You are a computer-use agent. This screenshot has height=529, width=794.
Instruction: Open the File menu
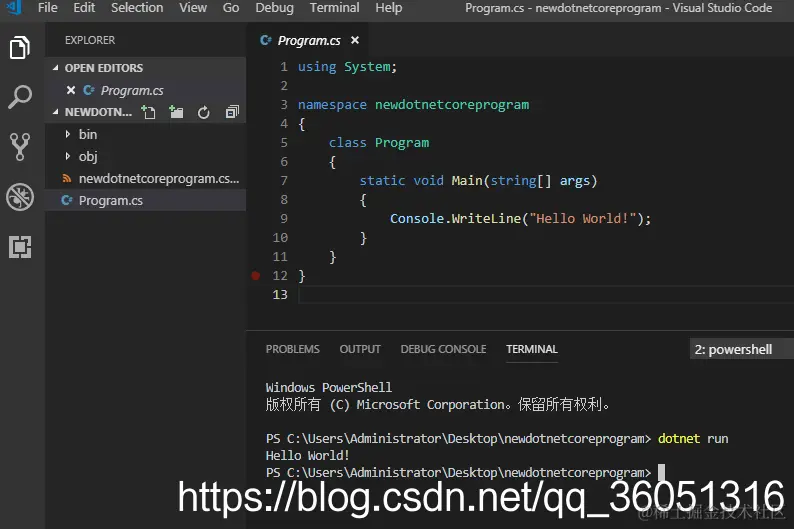click(x=48, y=8)
